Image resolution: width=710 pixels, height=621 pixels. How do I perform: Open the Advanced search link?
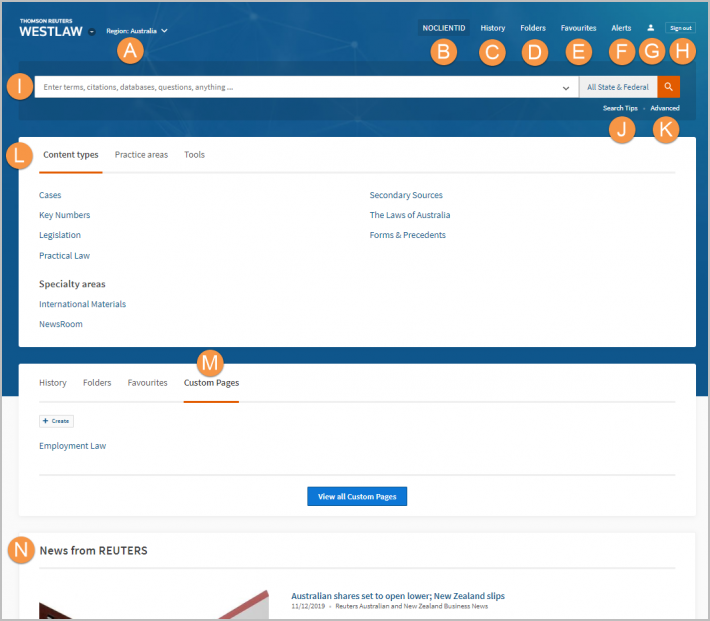[665, 108]
